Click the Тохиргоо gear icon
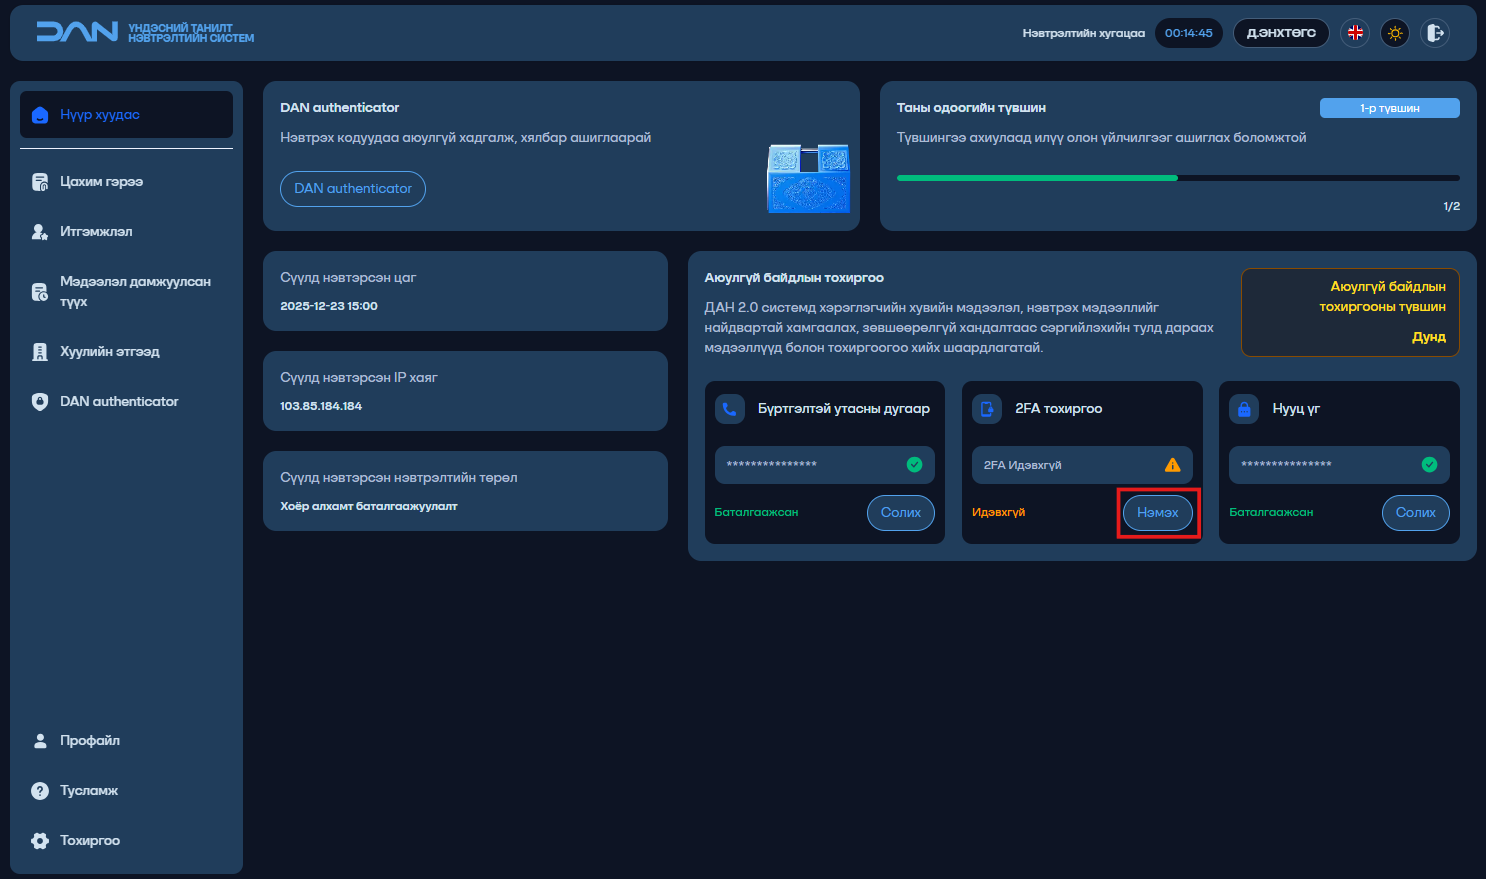This screenshot has width=1486, height=879. pos(40,841)
